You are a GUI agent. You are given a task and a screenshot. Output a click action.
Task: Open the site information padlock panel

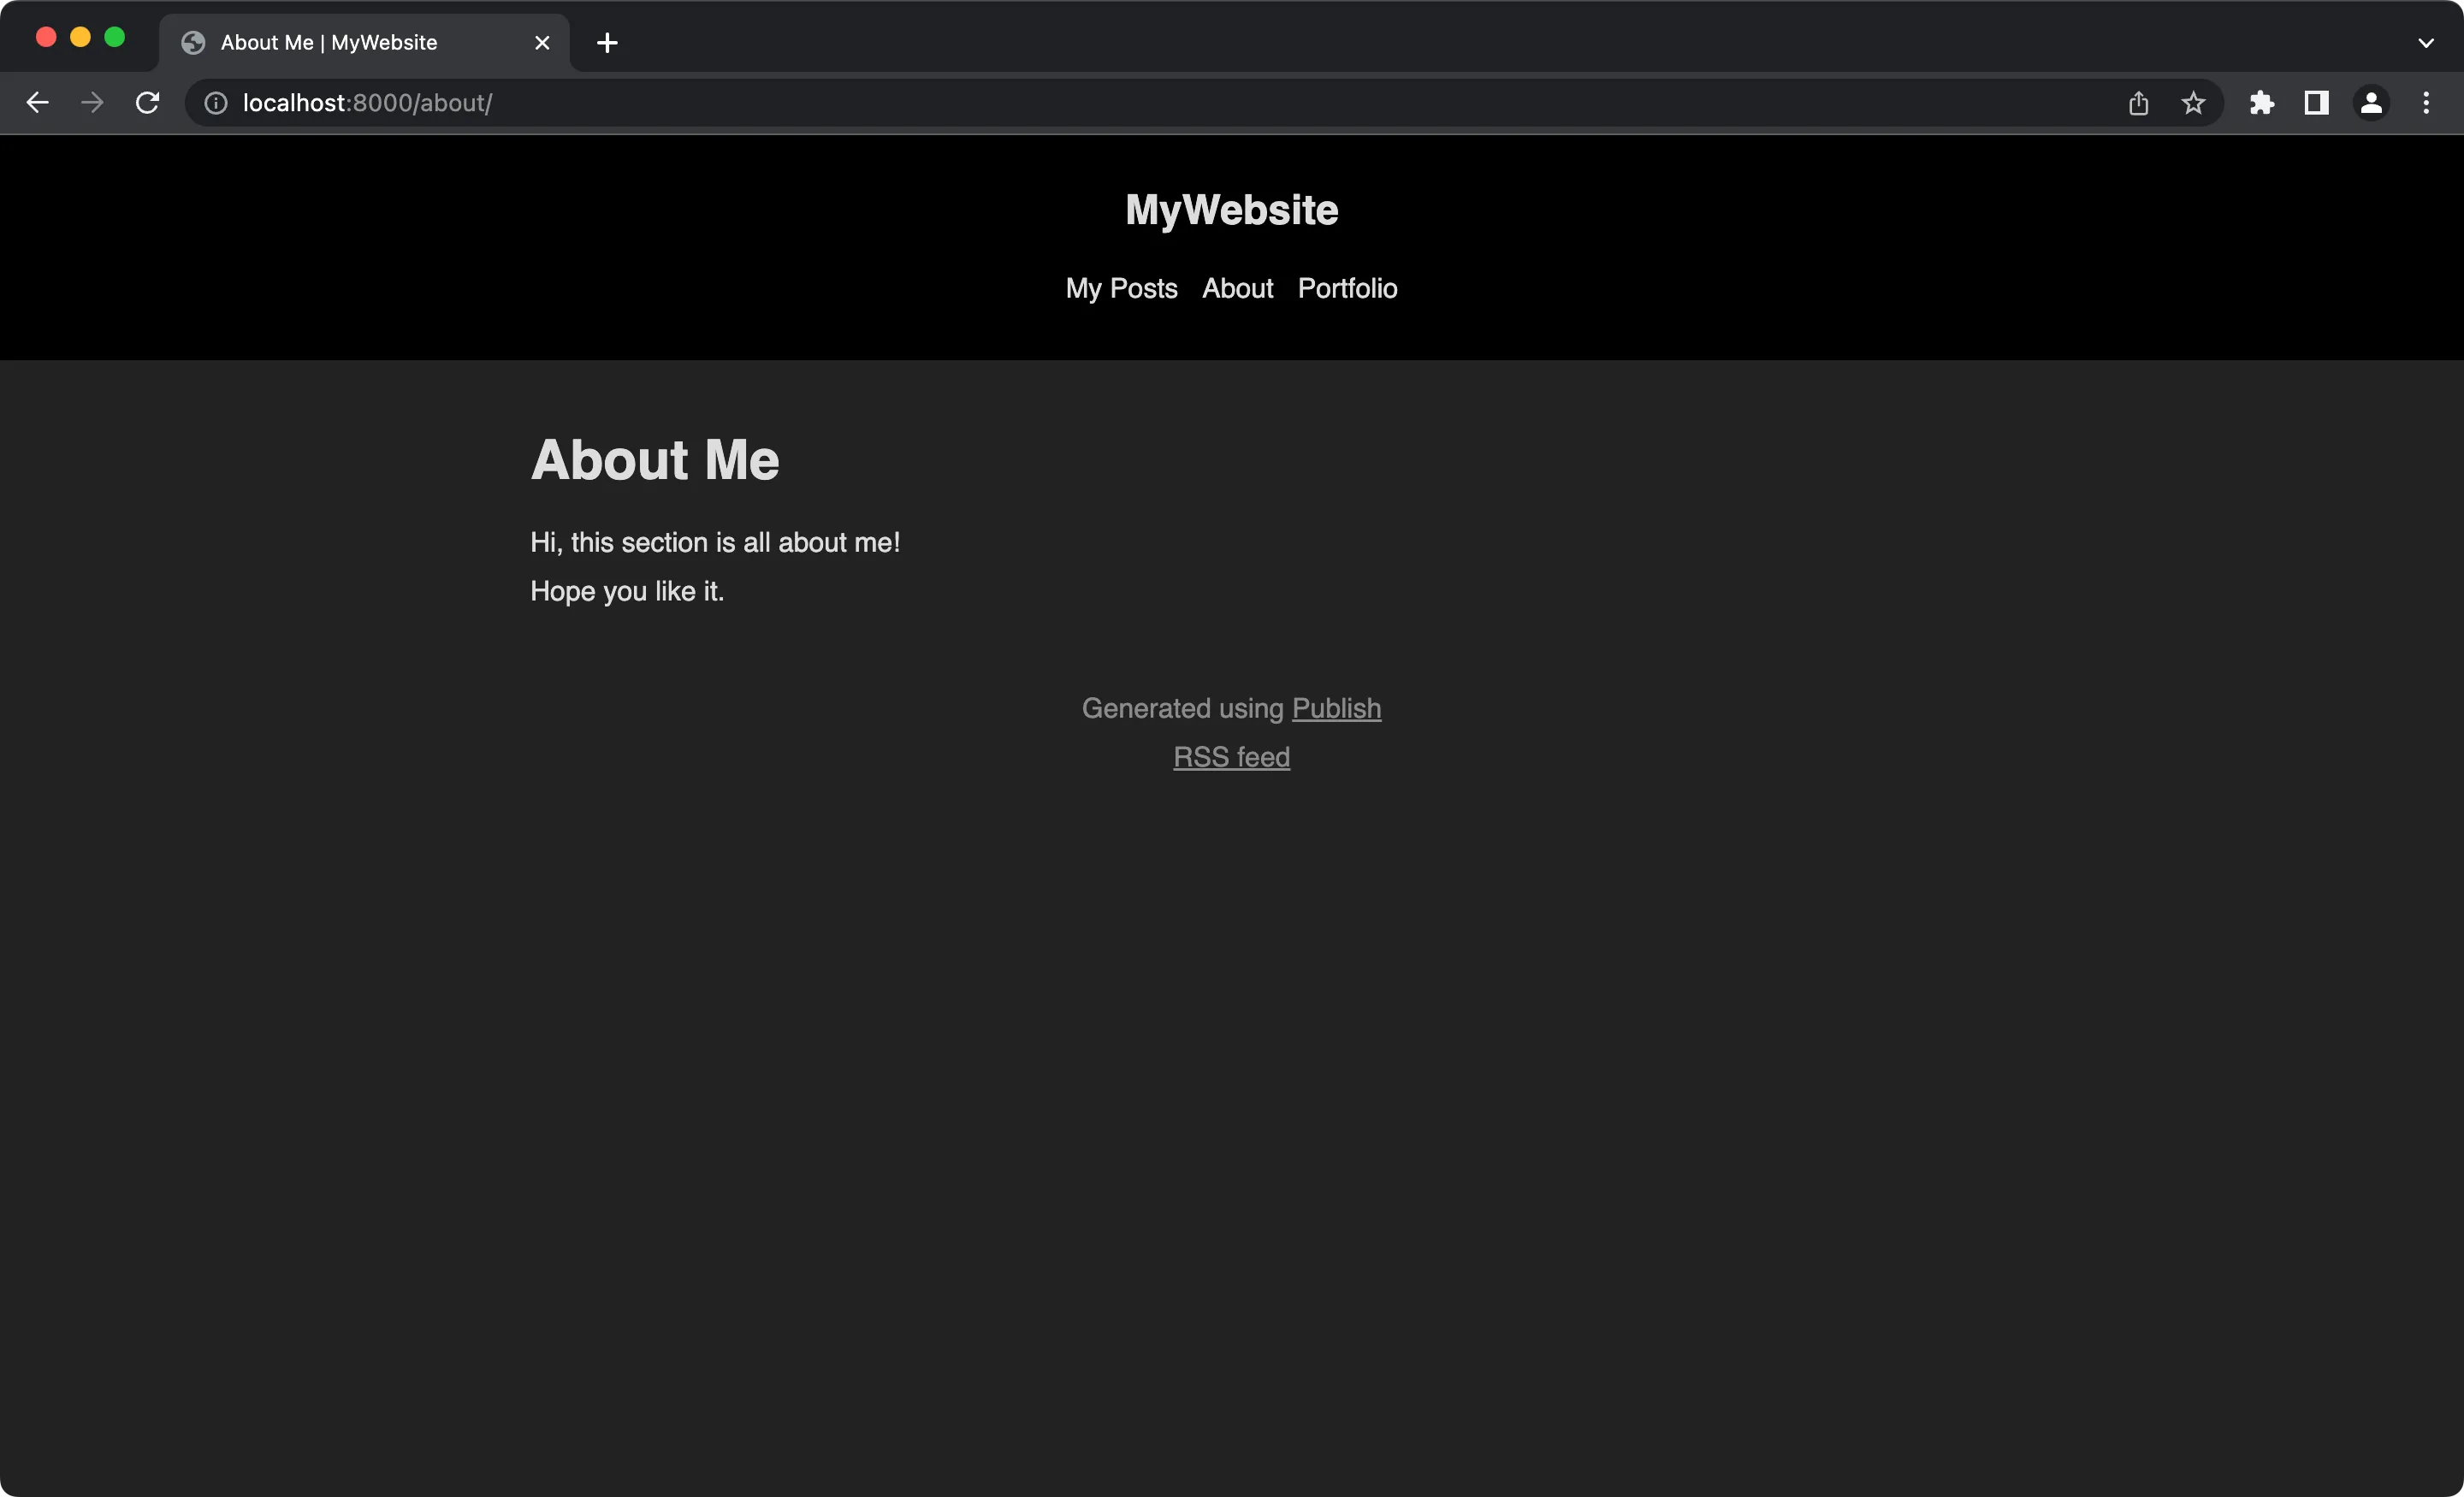tap(215, 103)
